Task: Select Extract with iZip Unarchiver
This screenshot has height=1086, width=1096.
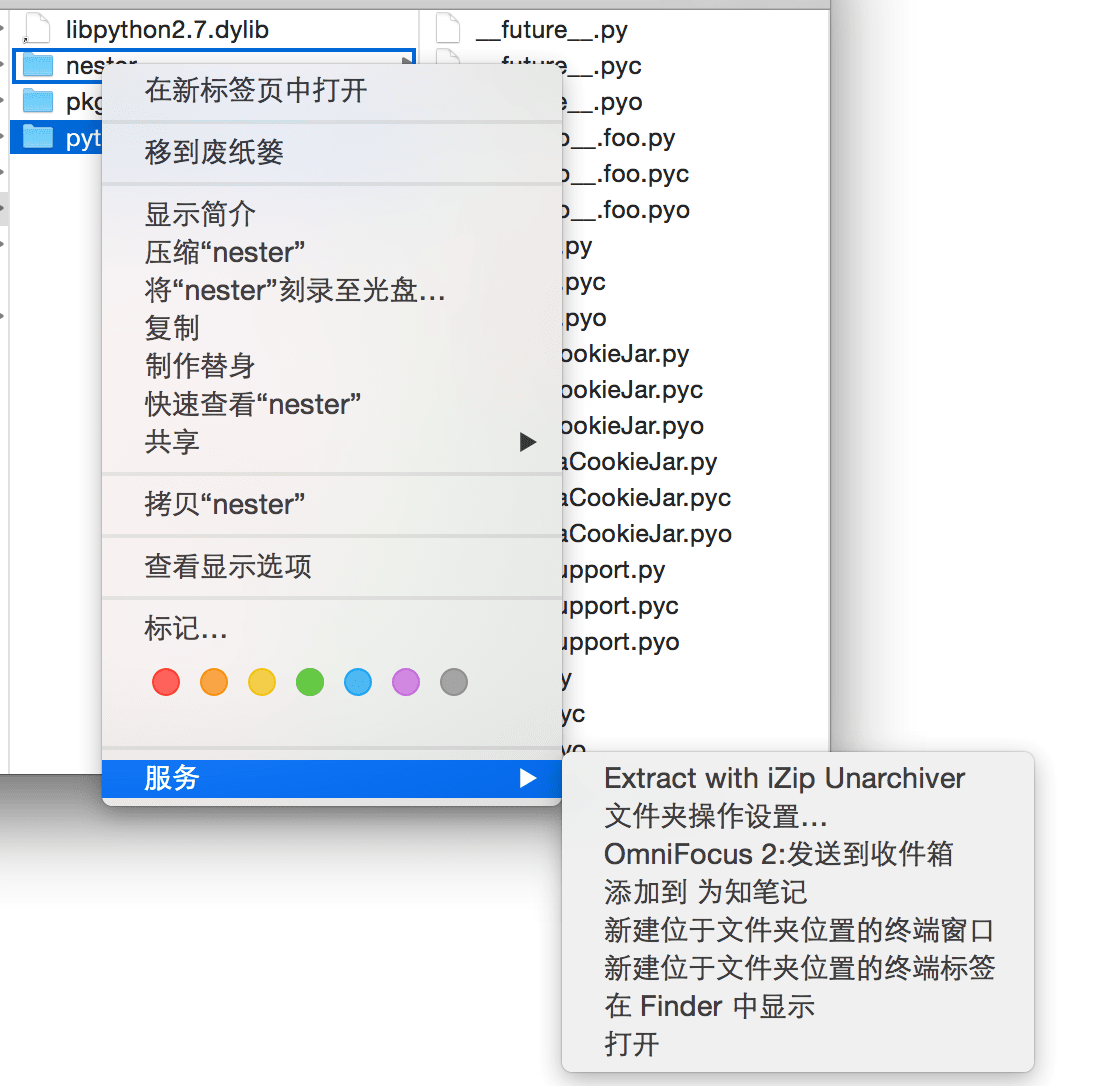Action: (785, 779)
